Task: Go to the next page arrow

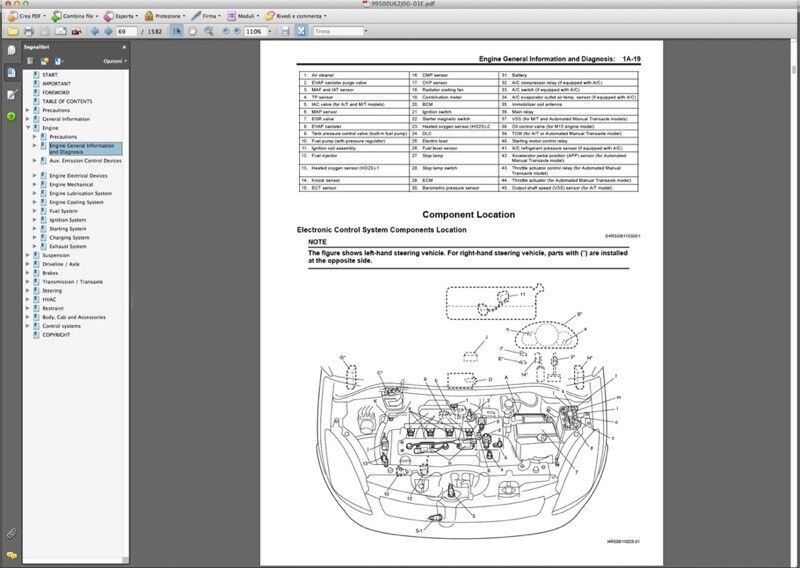Action: point(105,32)
